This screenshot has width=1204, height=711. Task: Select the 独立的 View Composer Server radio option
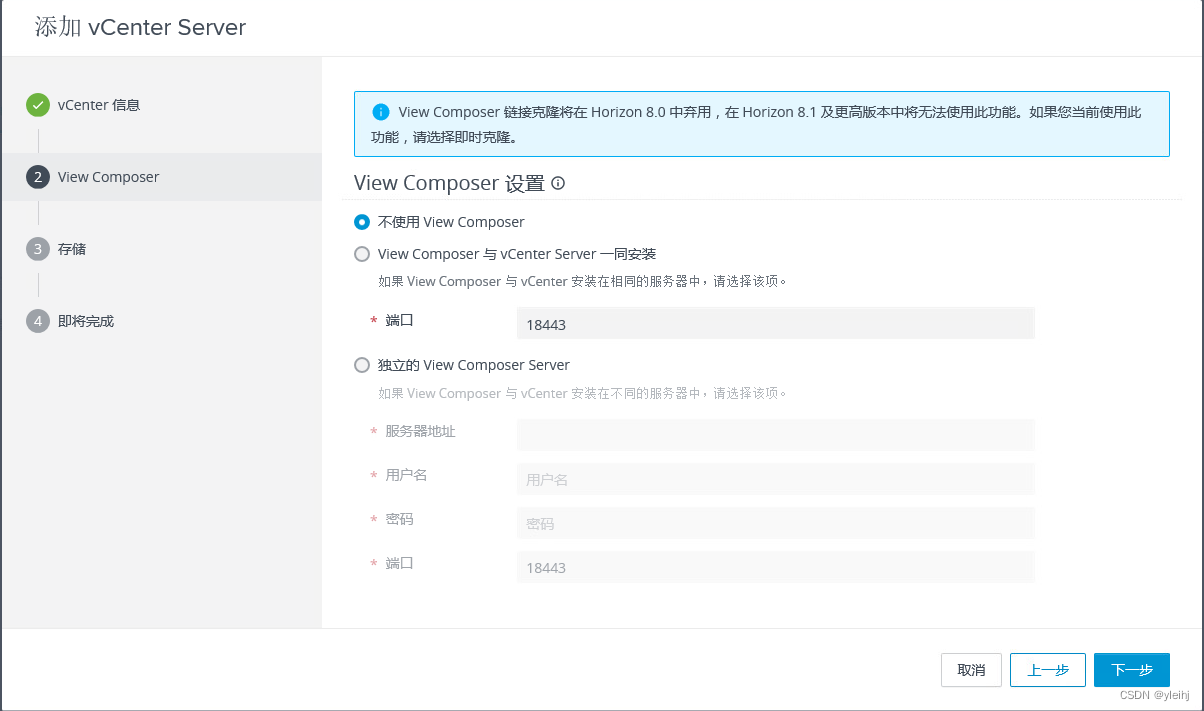coord(362,366)
